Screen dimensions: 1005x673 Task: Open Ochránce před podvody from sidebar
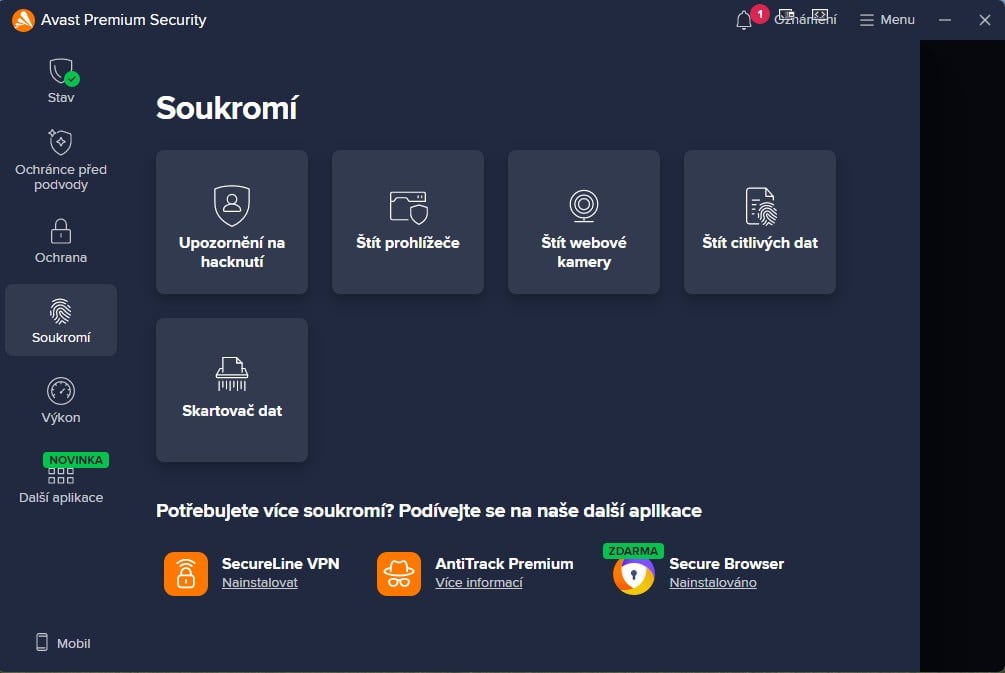click(60, 144)
